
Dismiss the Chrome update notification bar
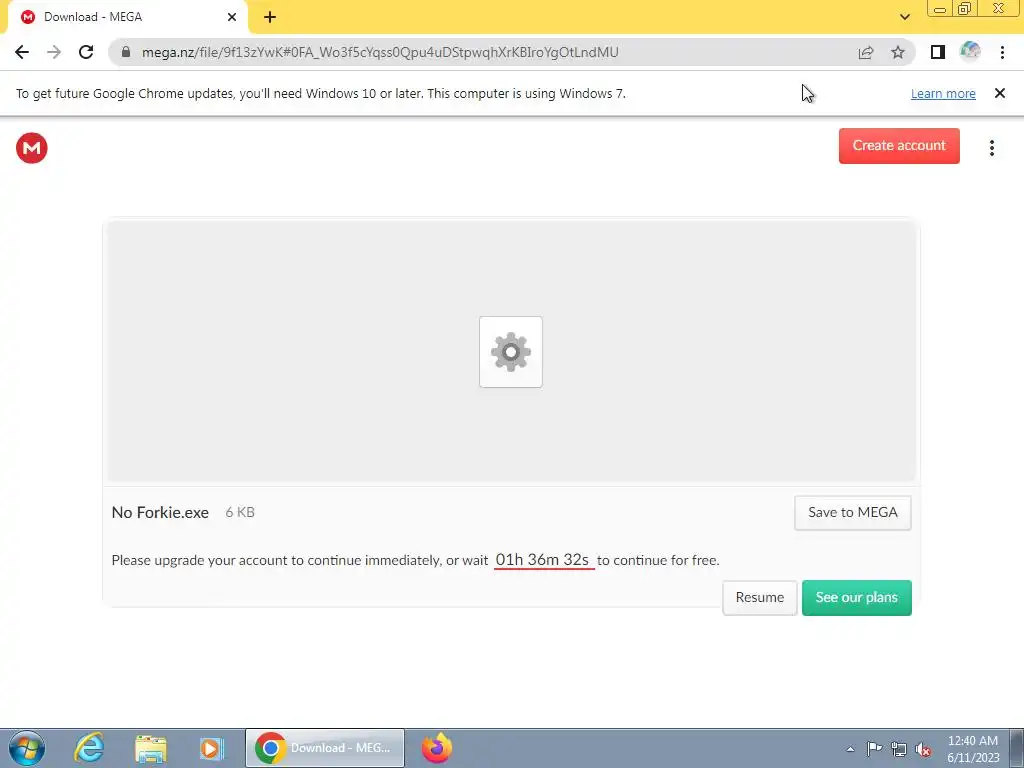[999, 93]
